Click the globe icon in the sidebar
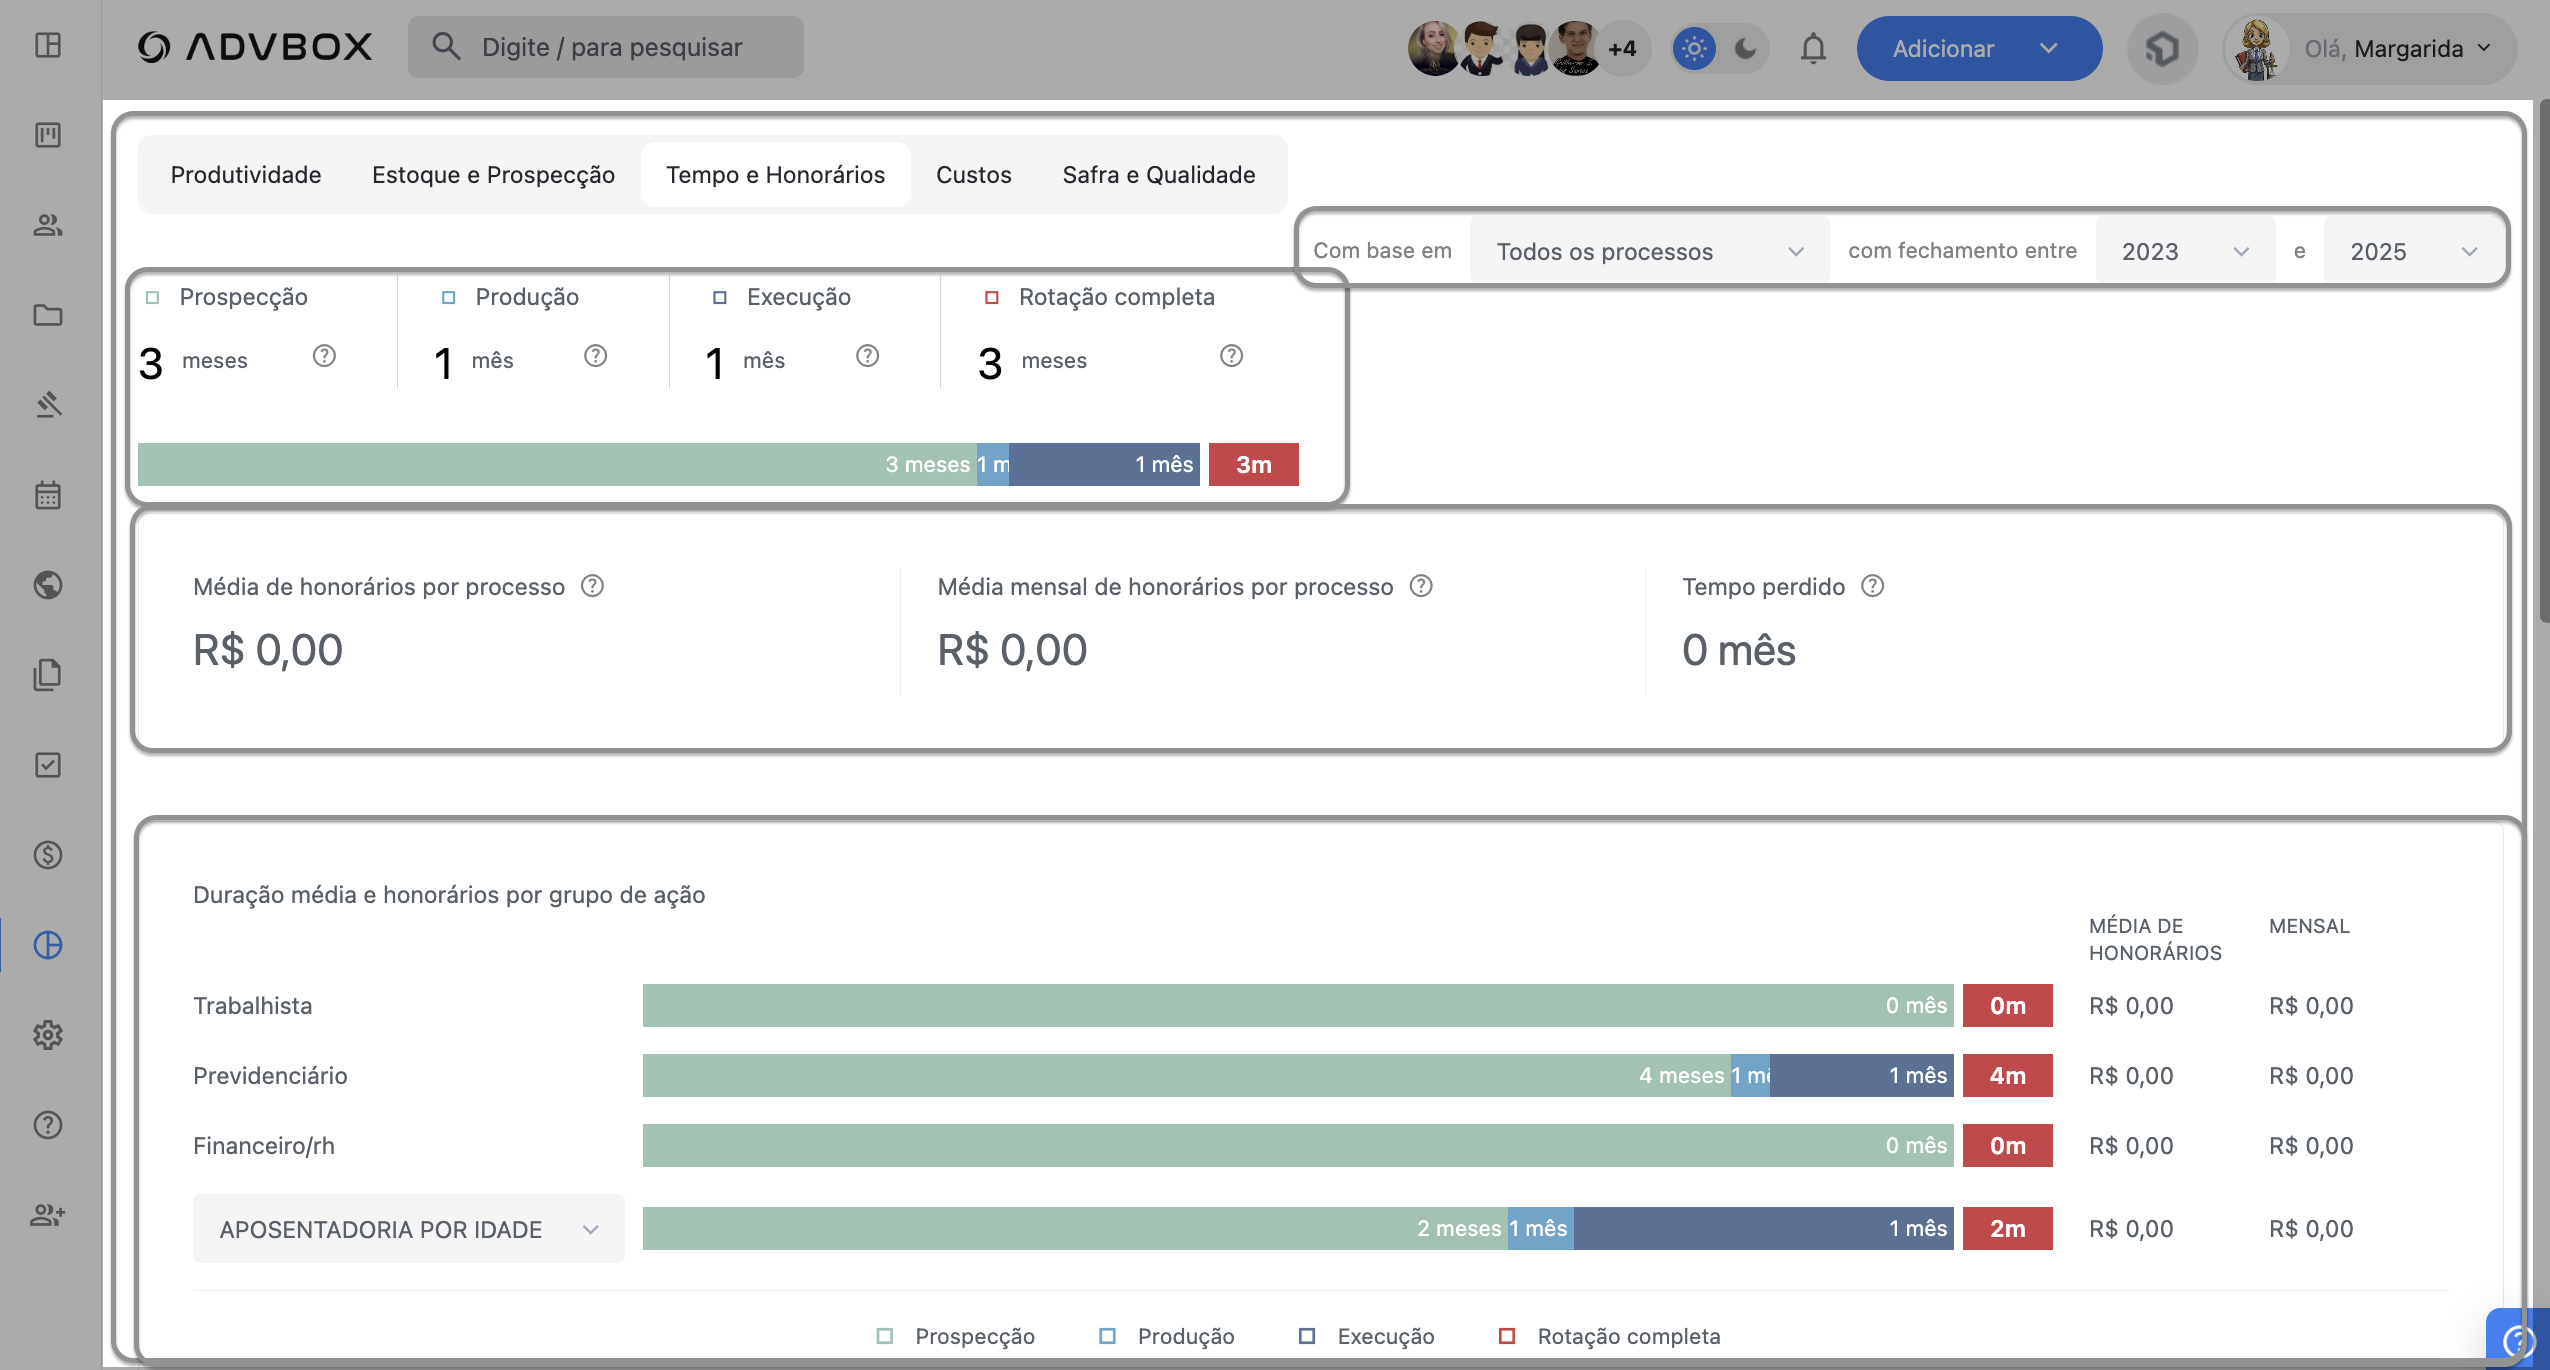Screen dimensions: 2550x1370 pos(48,585)
